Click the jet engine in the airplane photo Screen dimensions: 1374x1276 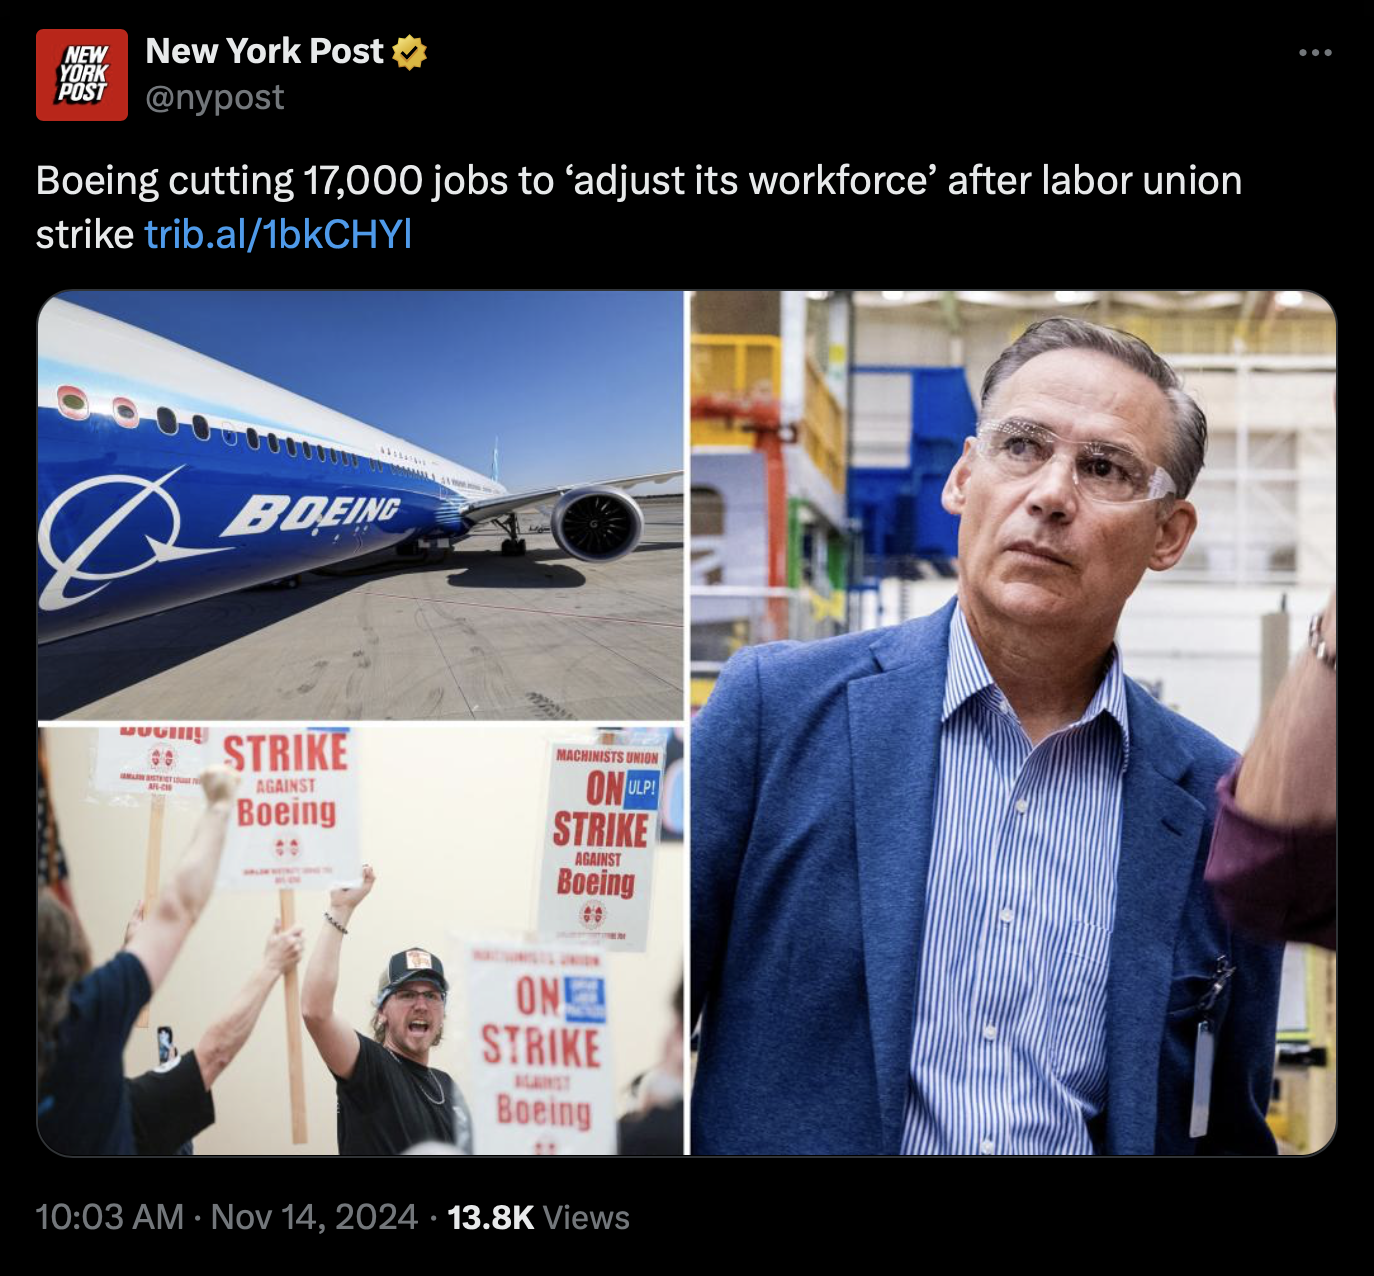pyautogui.click(x=597, y=524)
